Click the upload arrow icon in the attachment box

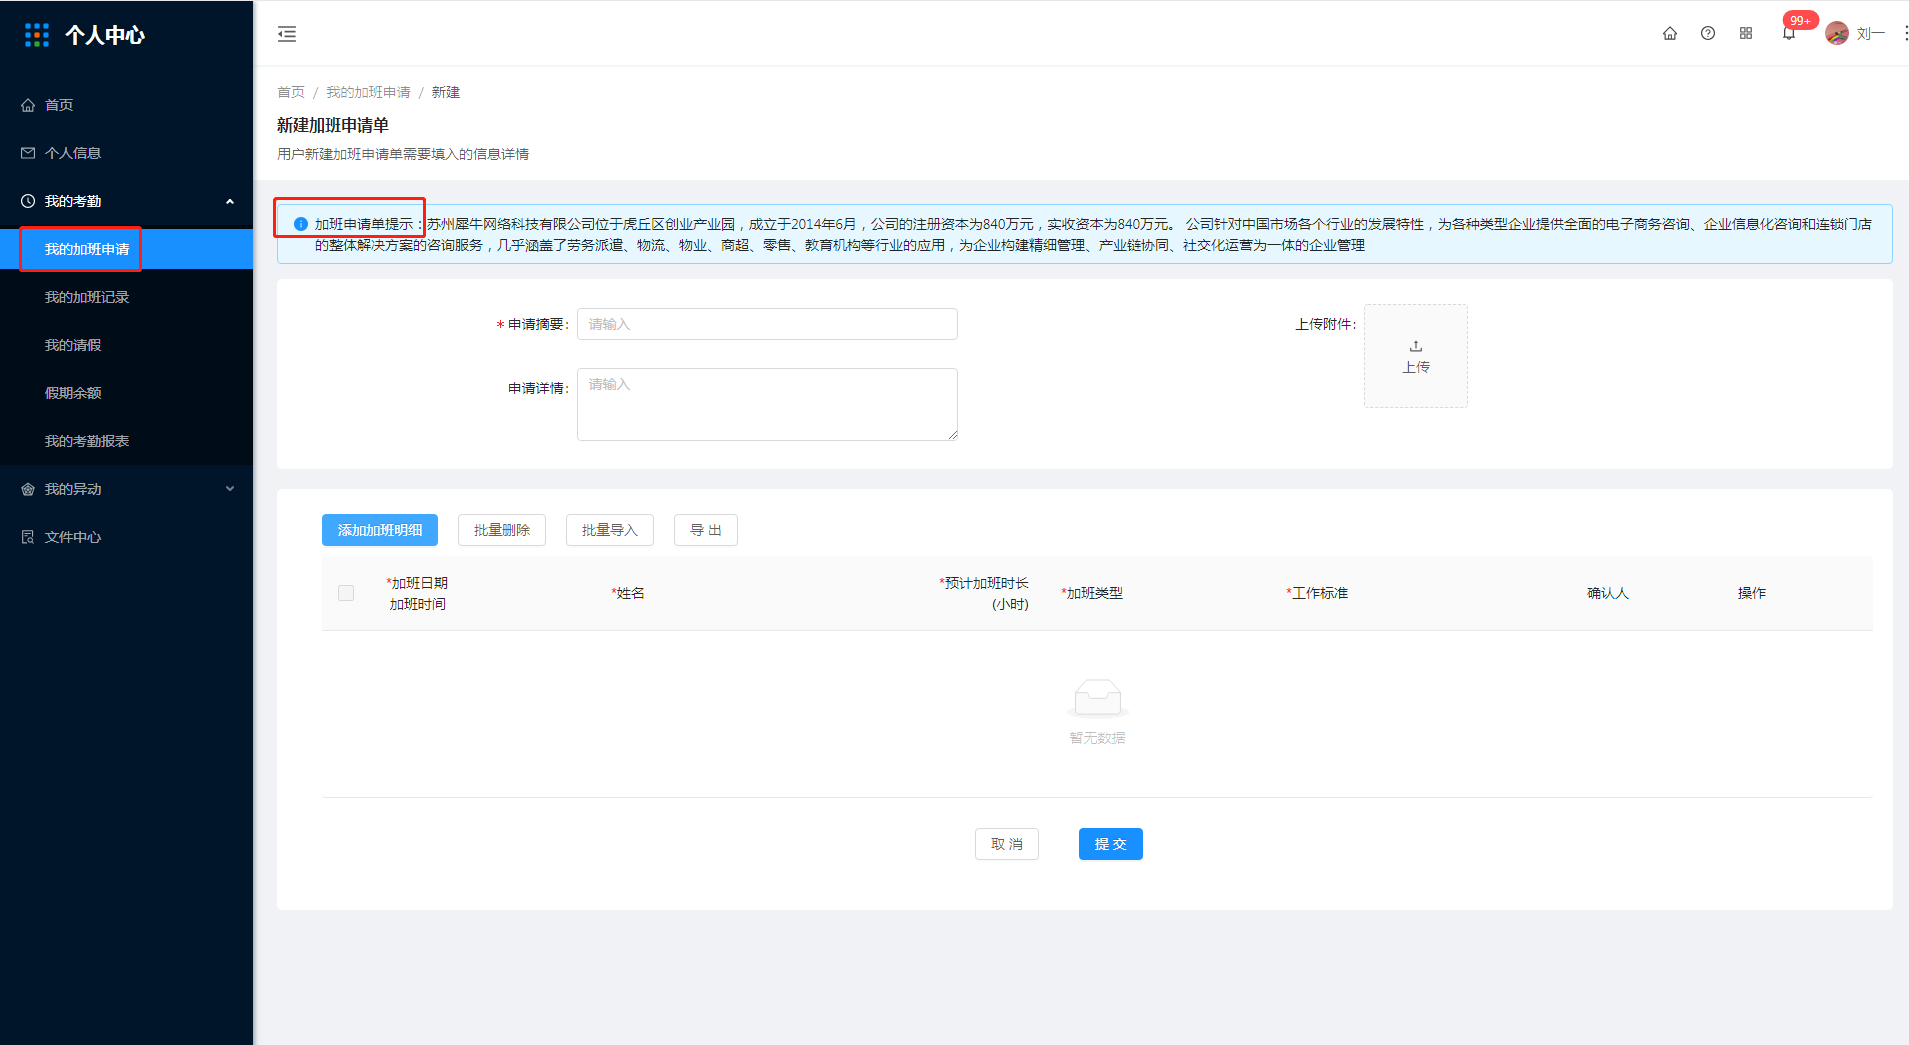[x=1416, y=346]
